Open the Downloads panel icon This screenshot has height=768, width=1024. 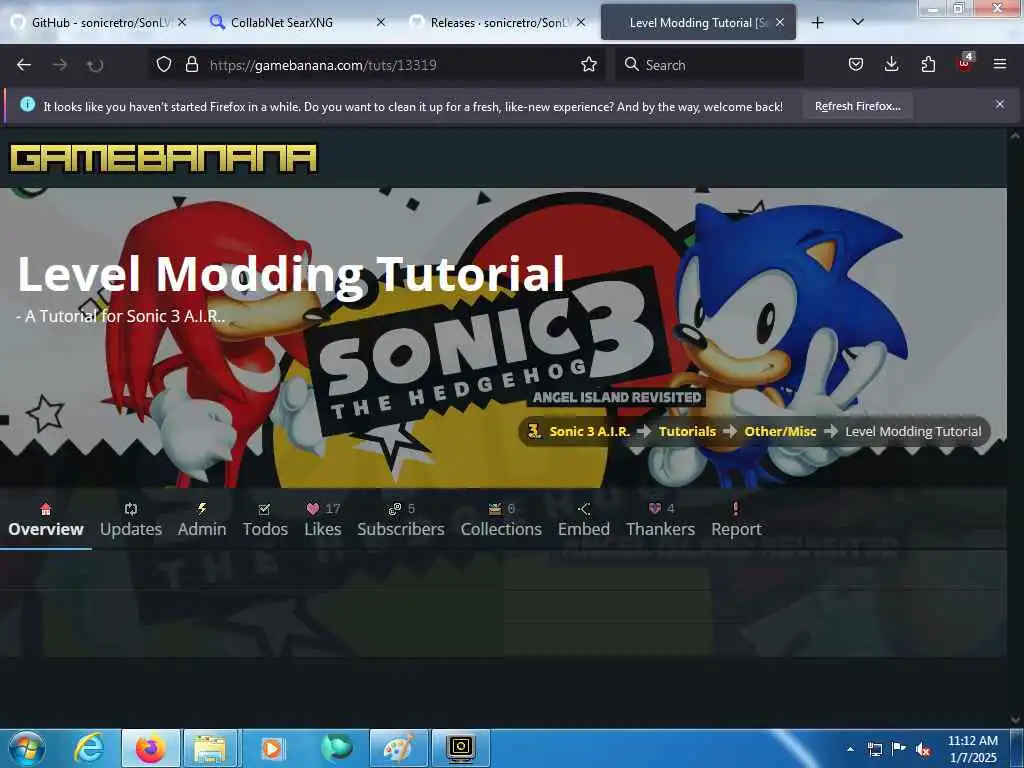891,64
